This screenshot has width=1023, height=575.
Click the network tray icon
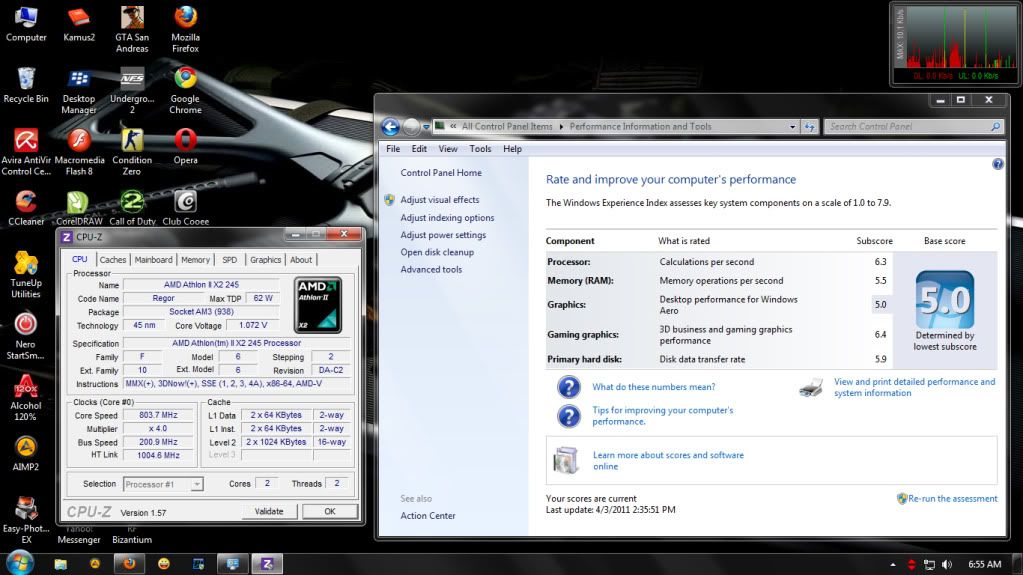click(929, 565)
